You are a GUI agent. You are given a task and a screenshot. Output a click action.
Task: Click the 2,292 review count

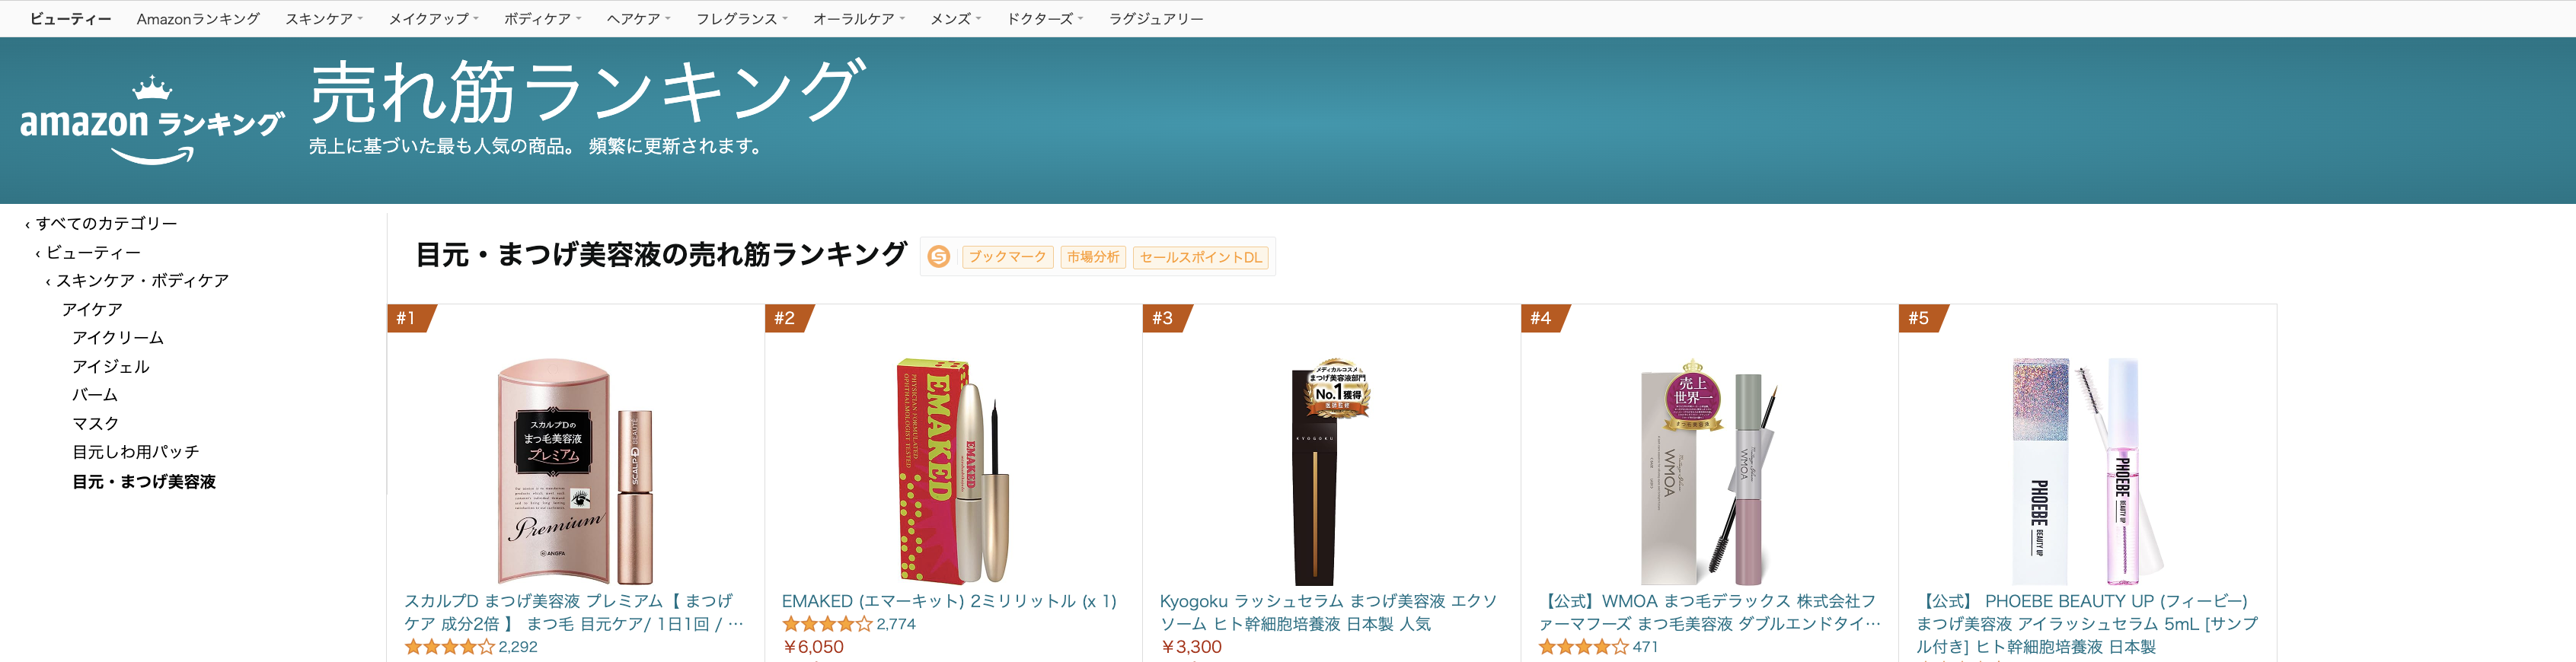tap(518, 647)
